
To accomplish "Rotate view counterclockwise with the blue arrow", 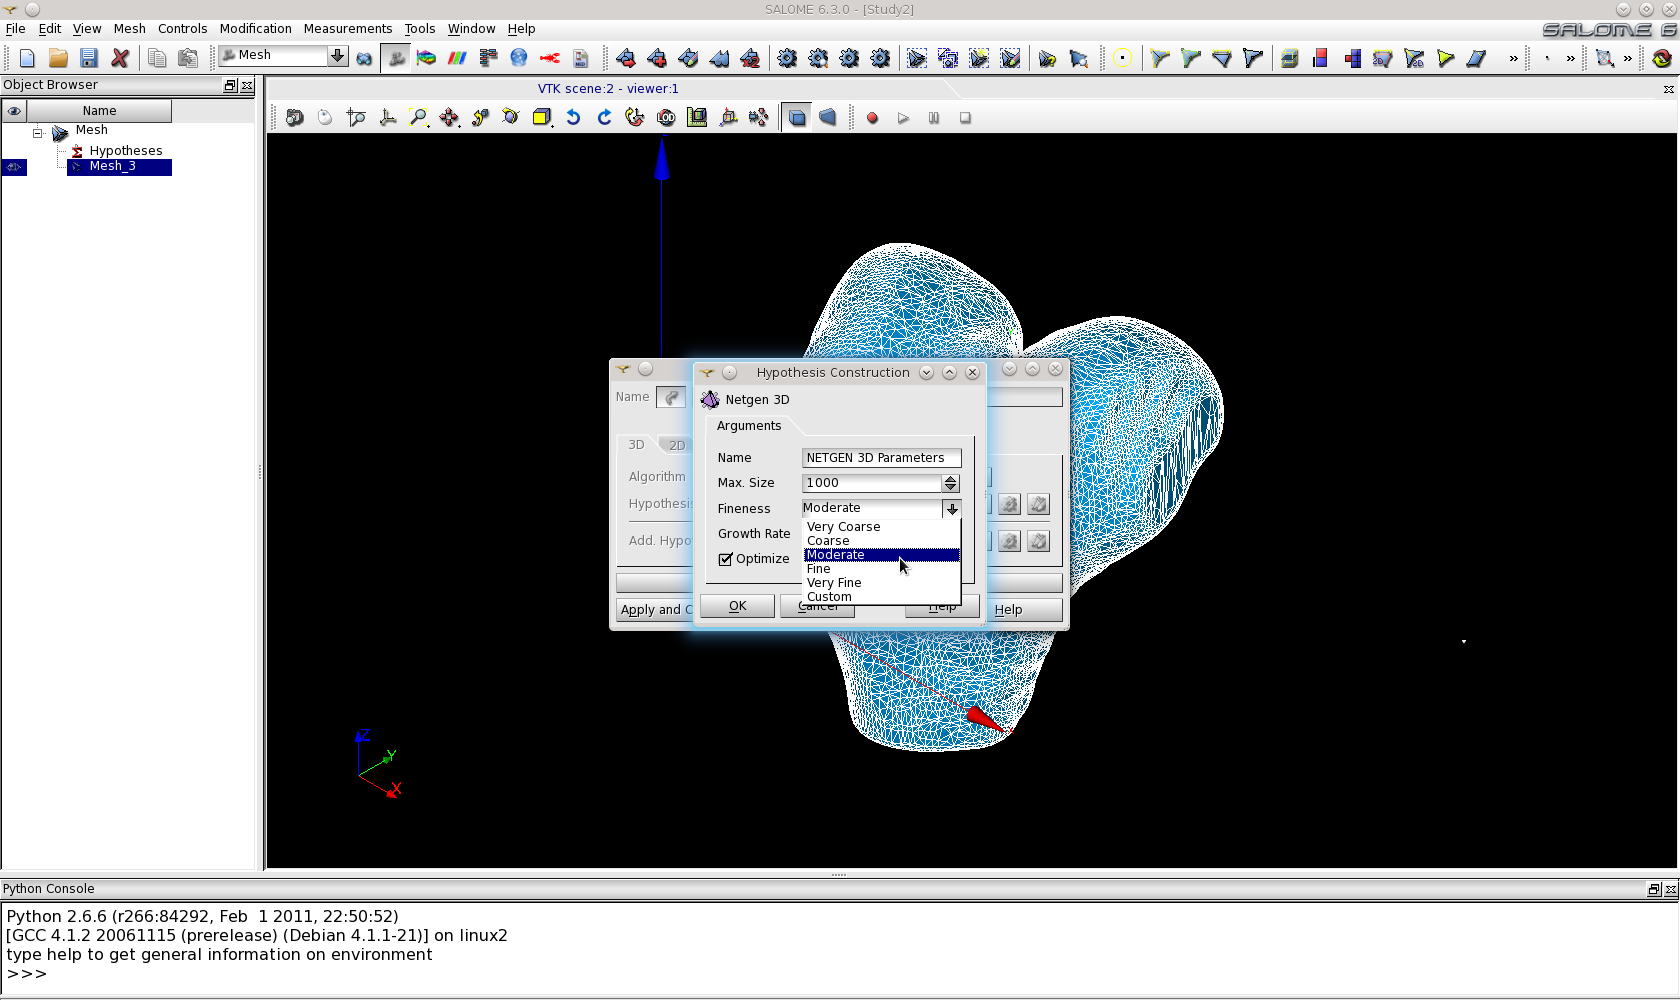I will 573,118.
